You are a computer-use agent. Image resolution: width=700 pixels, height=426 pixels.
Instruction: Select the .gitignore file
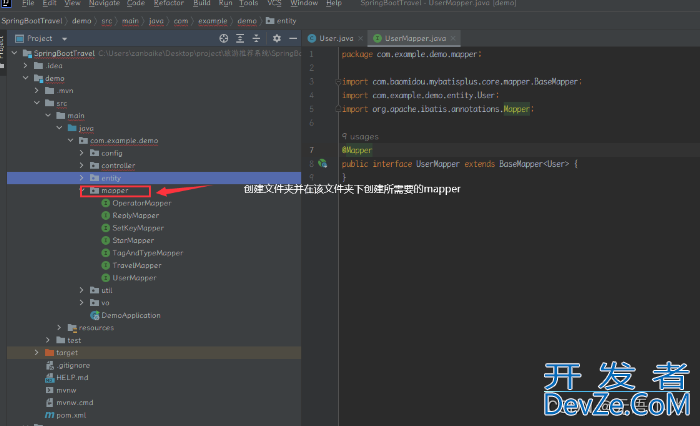(x=73, y=365)
